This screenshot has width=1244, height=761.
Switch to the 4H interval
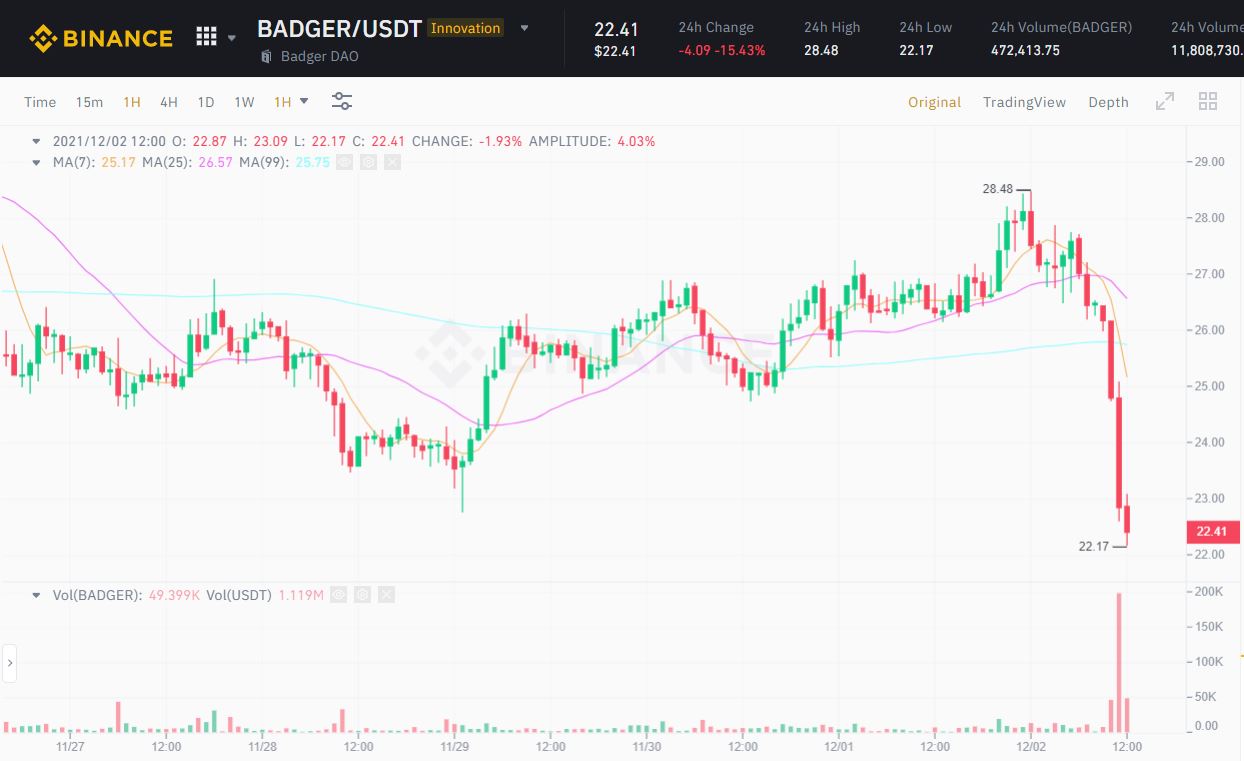(168, 102)
